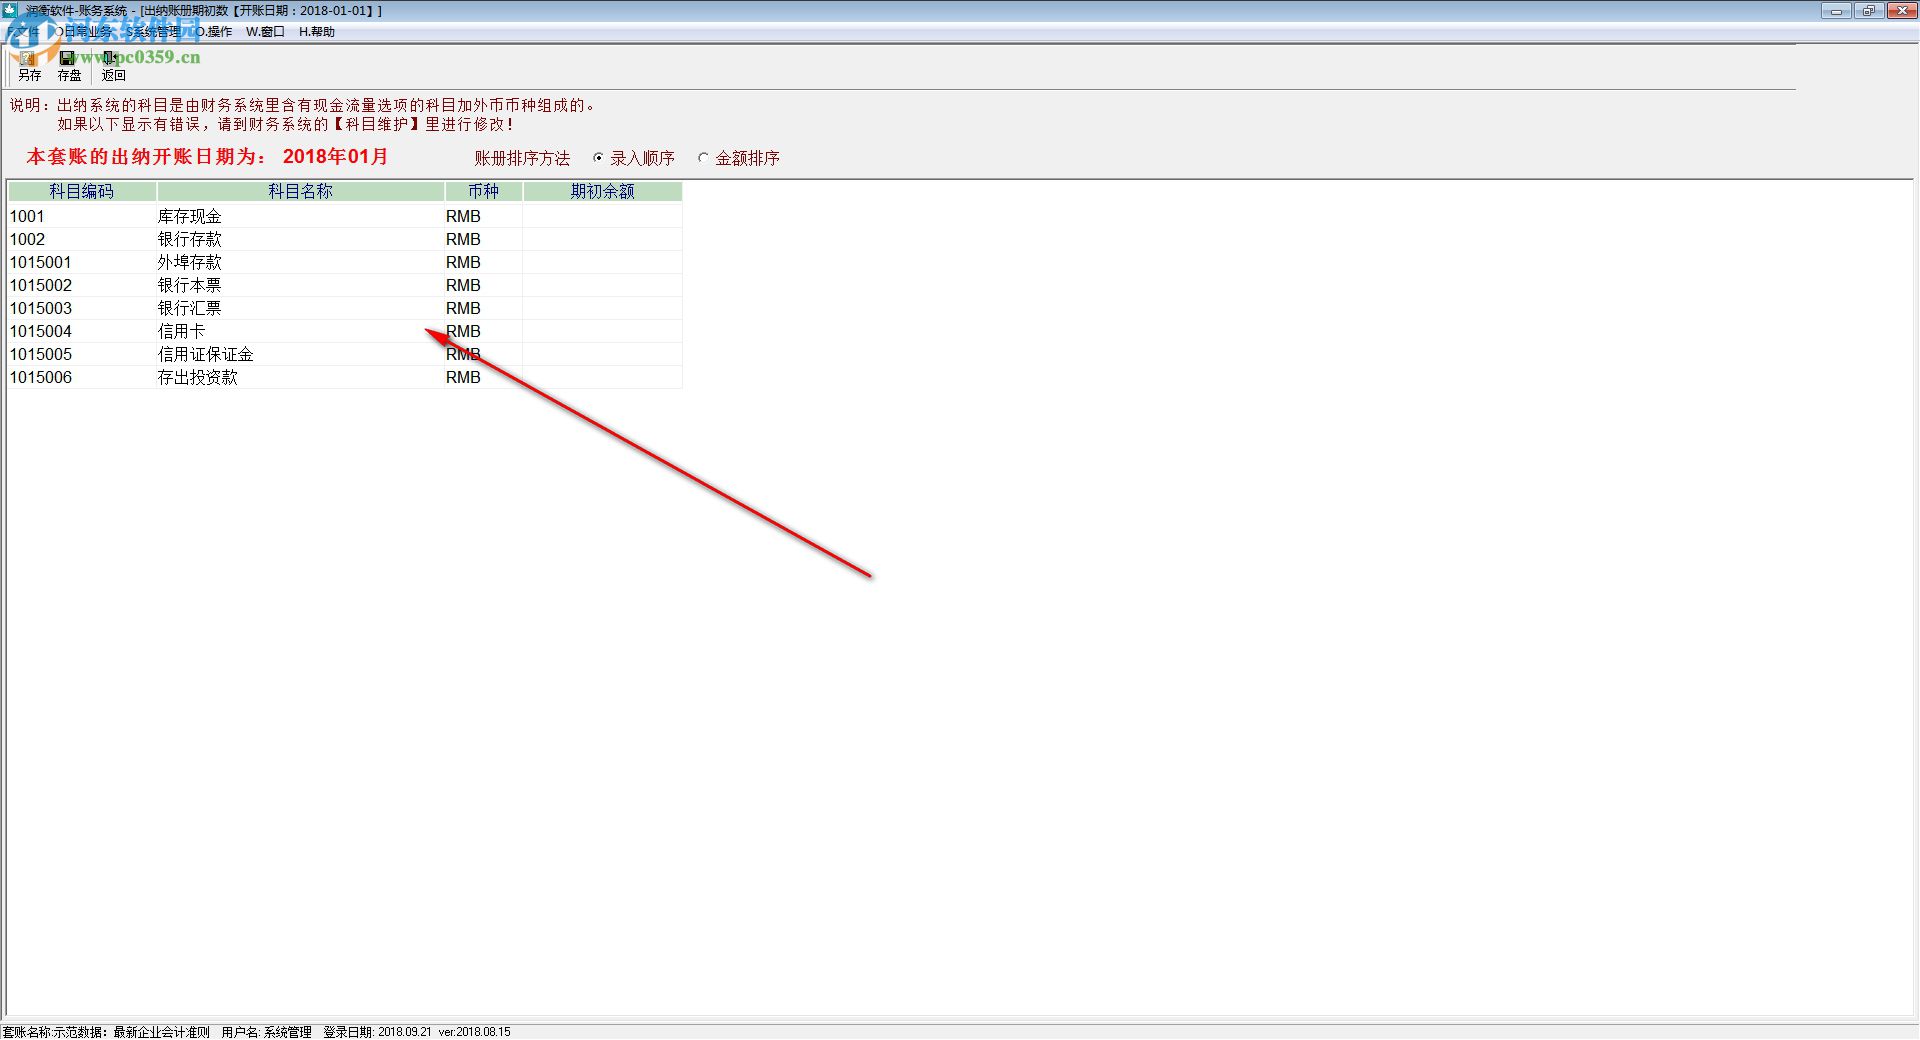Open the S.系统管理 menu

pyautogui.click(x=154, y=32)
